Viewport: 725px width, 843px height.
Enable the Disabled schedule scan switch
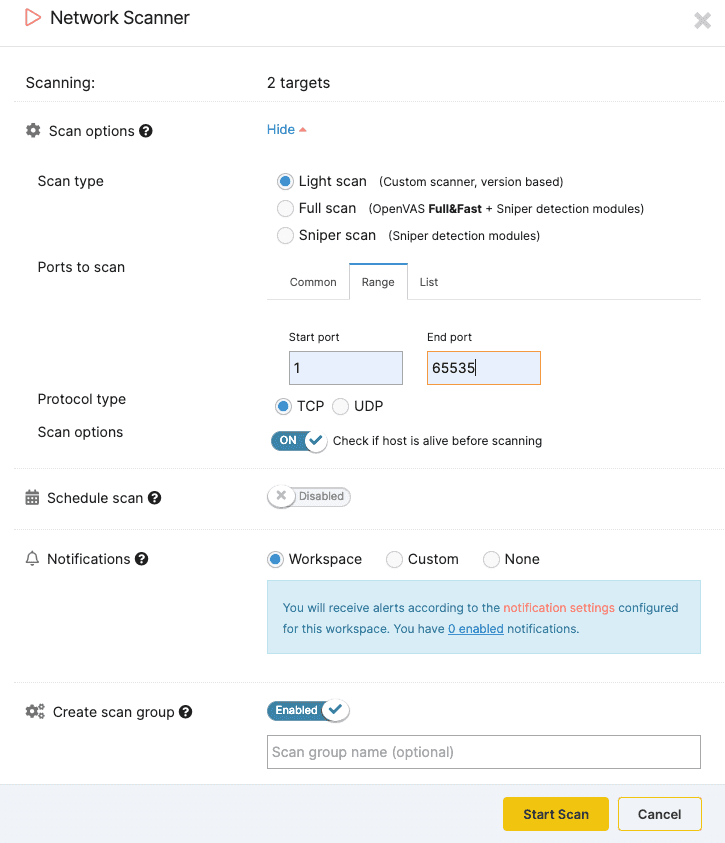(308, 496)
